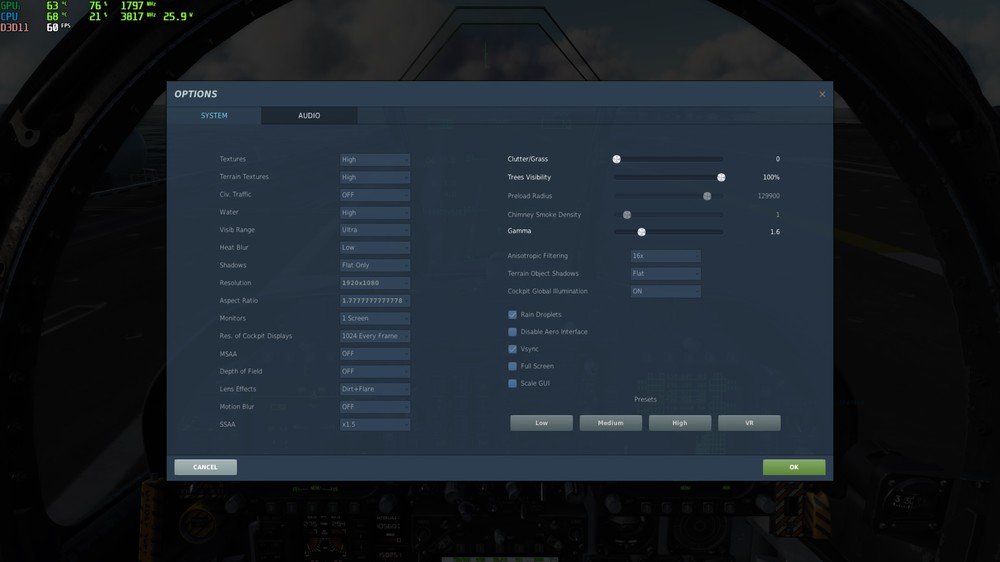1000x562 pixels.
Task: Open the Terrain Object Shadows dropdown
Action: pyautogui.click(x=665, y=274)
